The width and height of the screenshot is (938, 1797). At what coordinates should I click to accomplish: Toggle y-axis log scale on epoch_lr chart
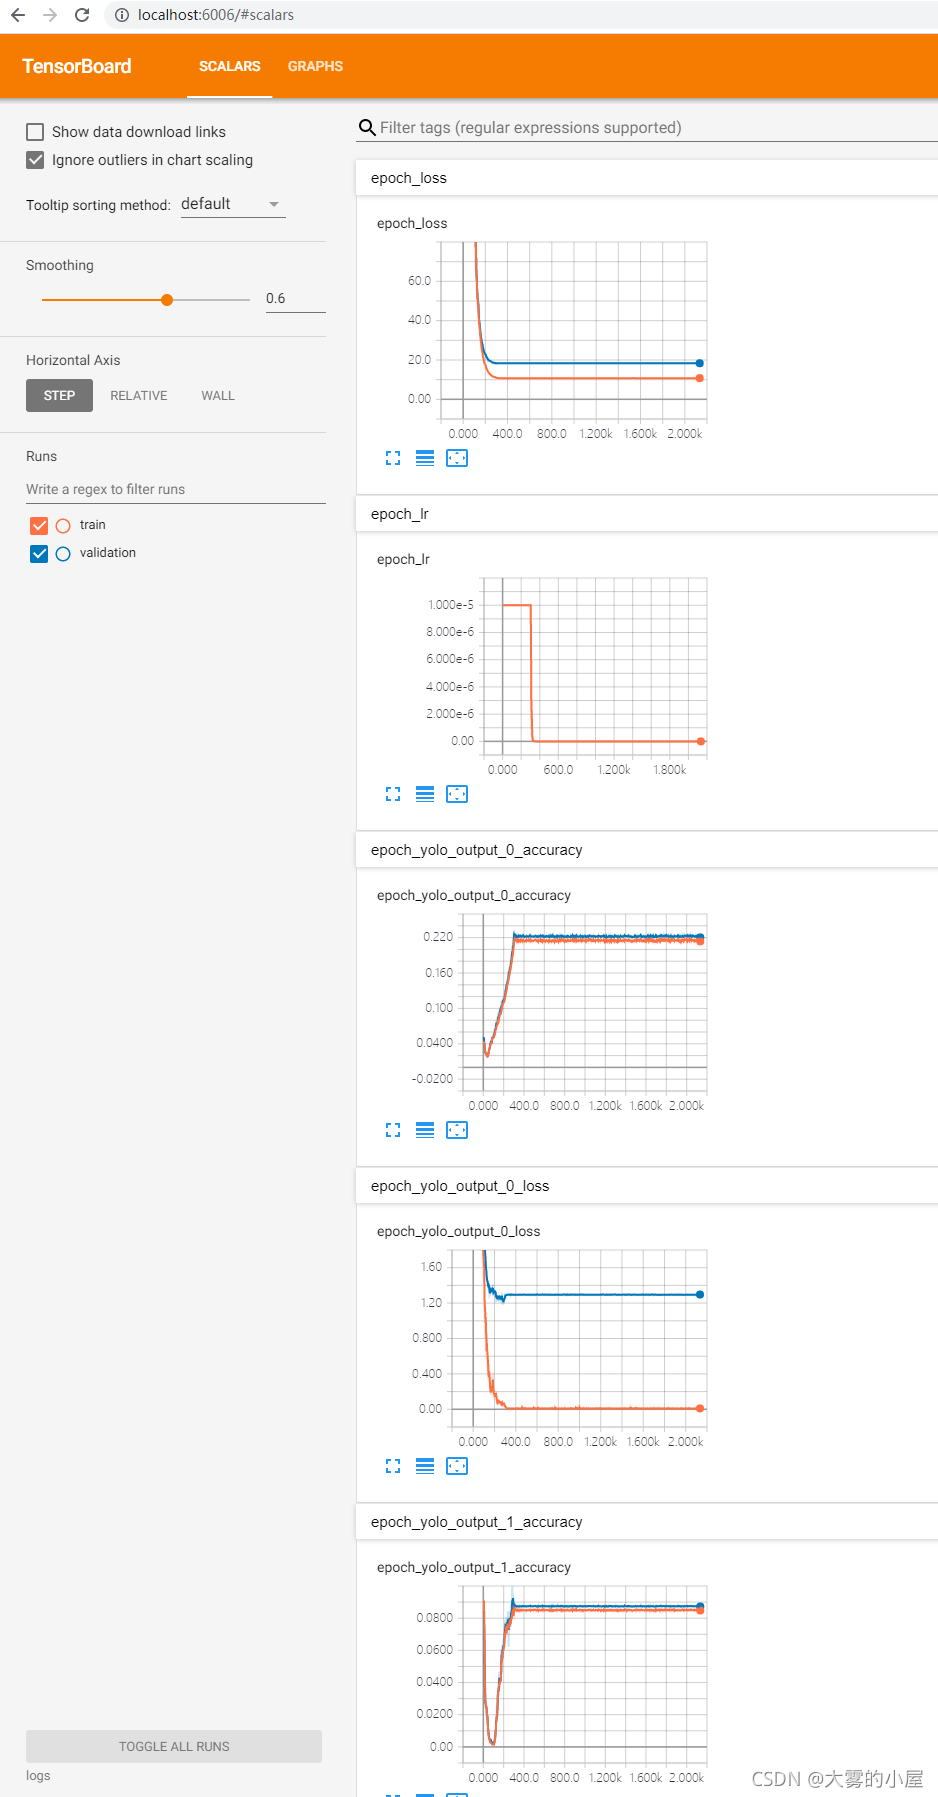425,794
